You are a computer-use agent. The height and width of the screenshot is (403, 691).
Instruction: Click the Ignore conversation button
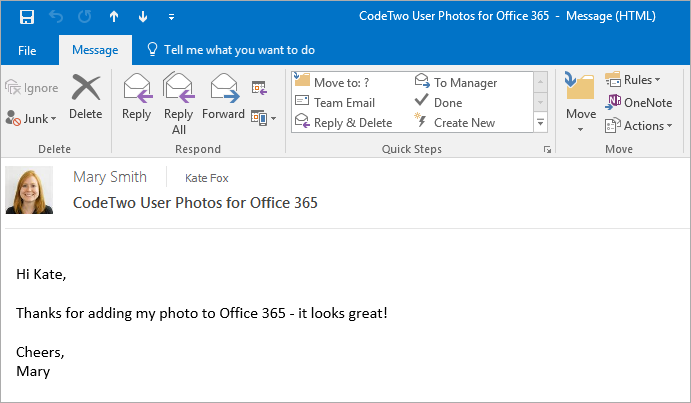tap(32, 88)
